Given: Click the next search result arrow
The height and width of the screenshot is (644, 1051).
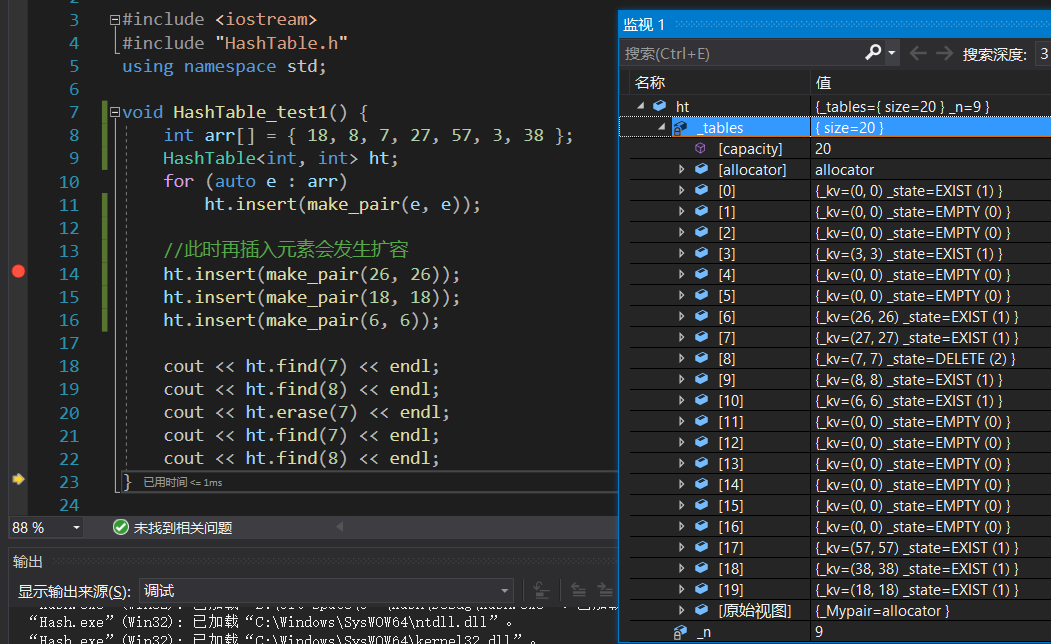Looking at the screenshot, I should click(944, 53).
